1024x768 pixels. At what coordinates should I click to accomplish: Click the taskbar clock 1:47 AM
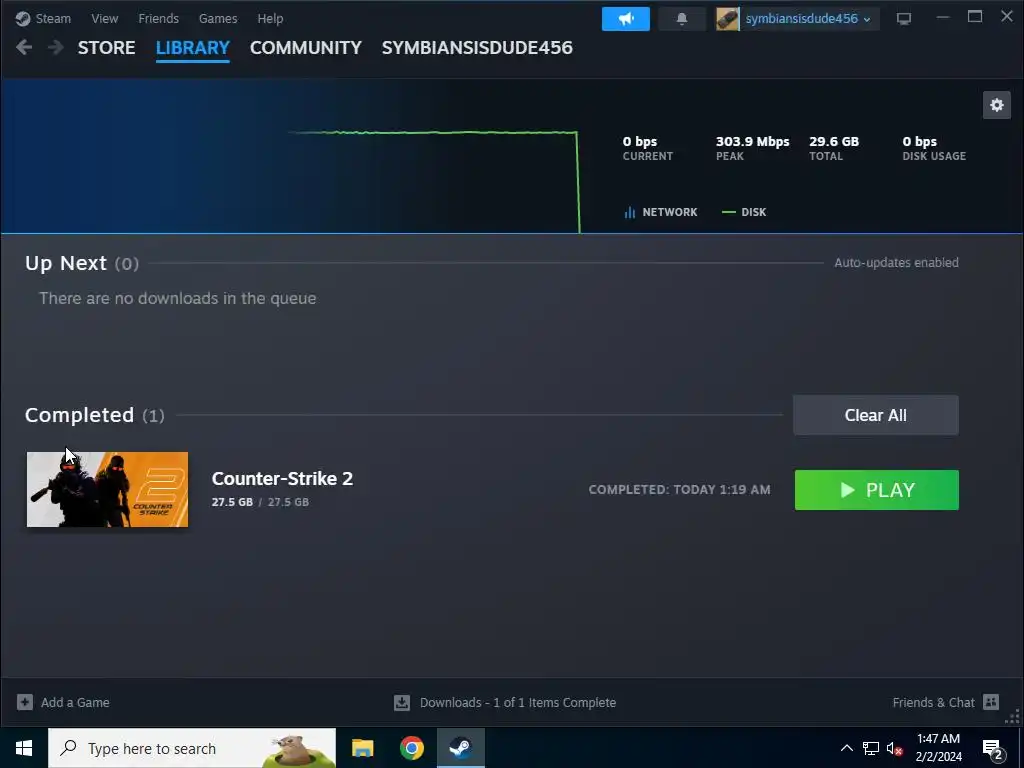click(x=938, y=739)
